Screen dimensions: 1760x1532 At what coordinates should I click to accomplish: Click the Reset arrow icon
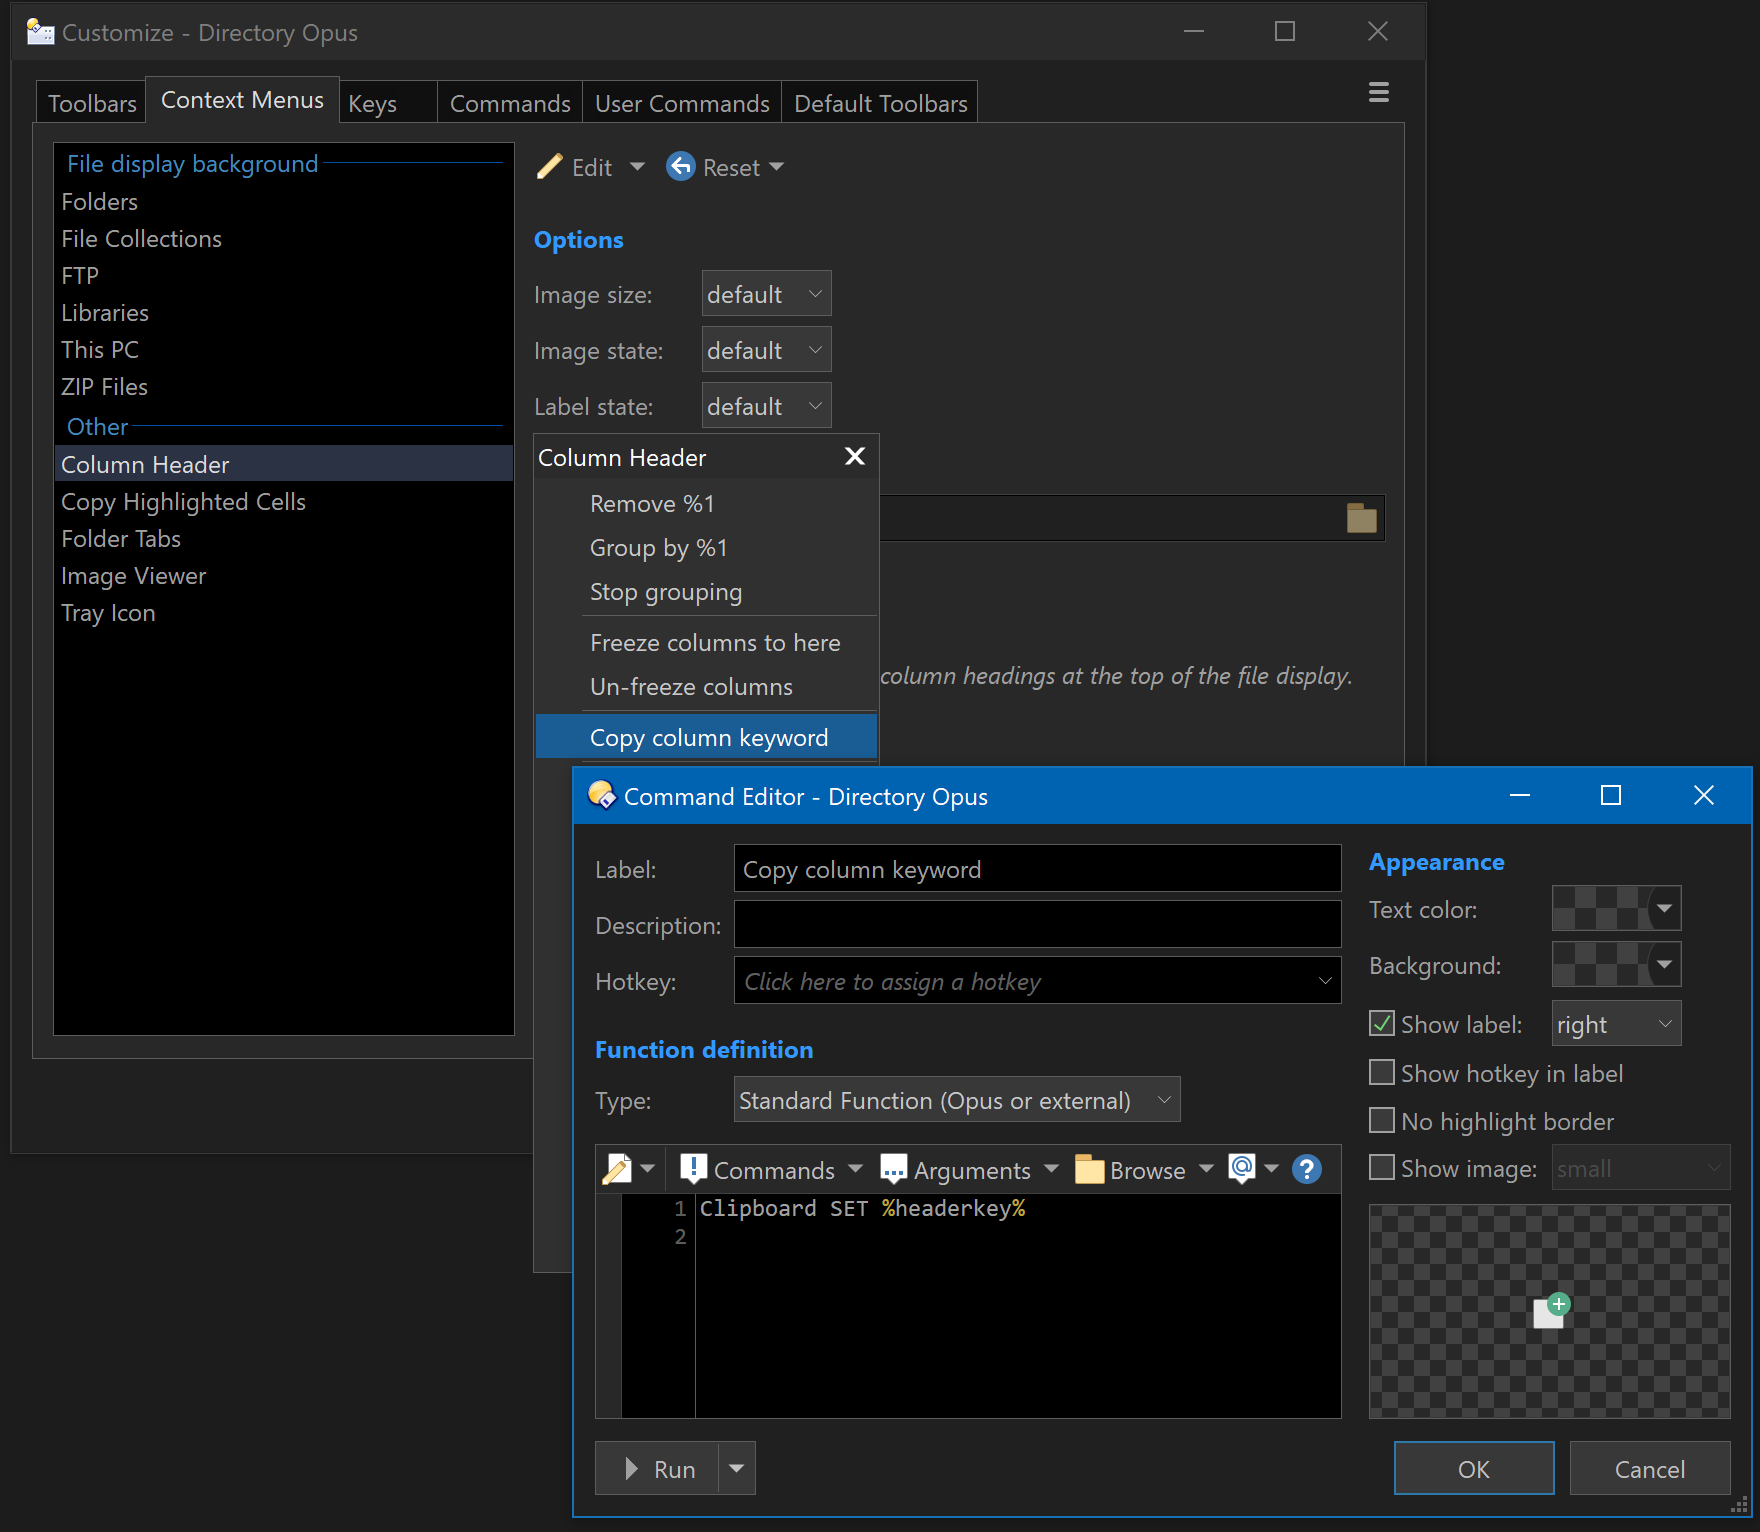point(681,167)
